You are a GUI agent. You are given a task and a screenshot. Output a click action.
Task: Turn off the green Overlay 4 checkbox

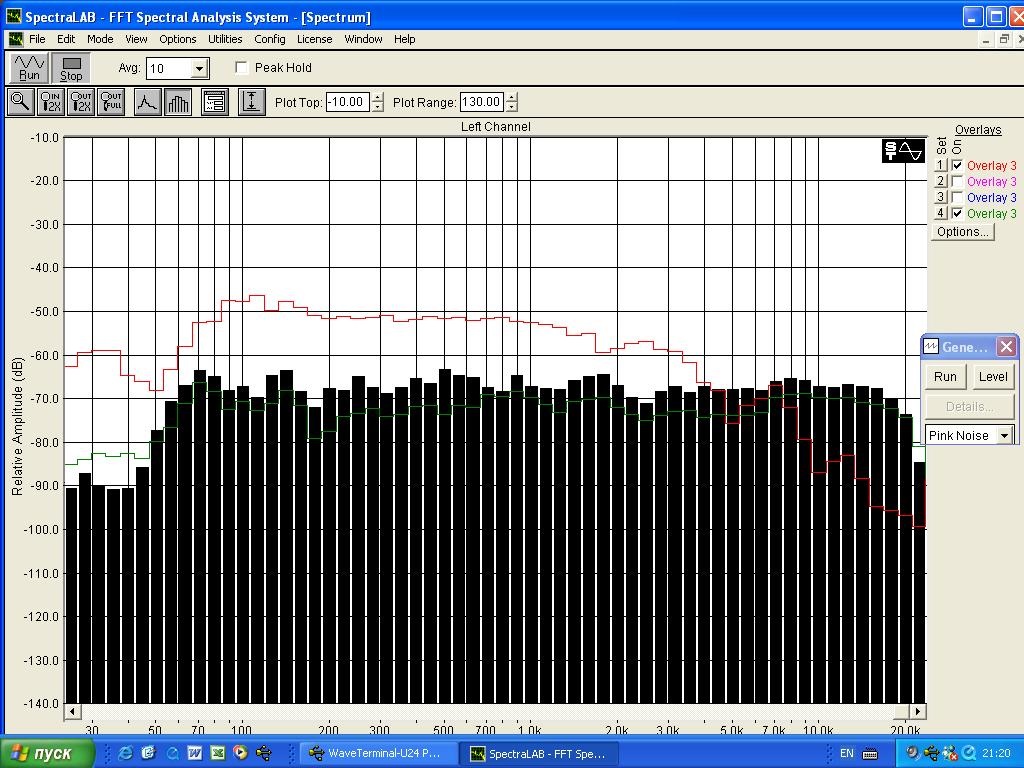tap(957, 214)
